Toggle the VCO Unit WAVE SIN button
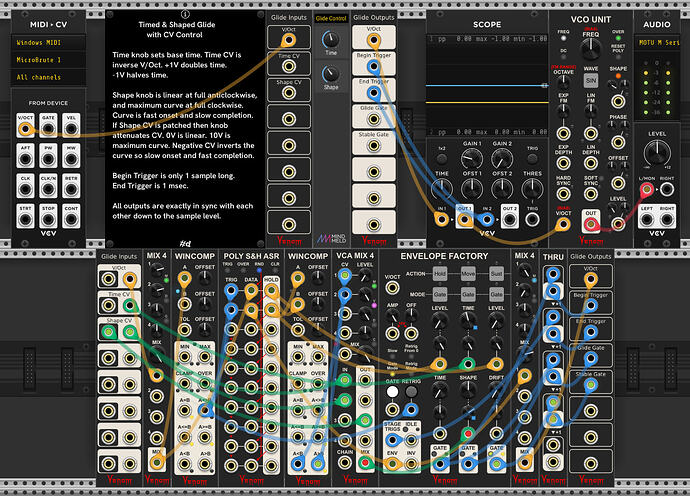Screen dimensions: 690x496 pyautogui.click(x=591, y=81)
